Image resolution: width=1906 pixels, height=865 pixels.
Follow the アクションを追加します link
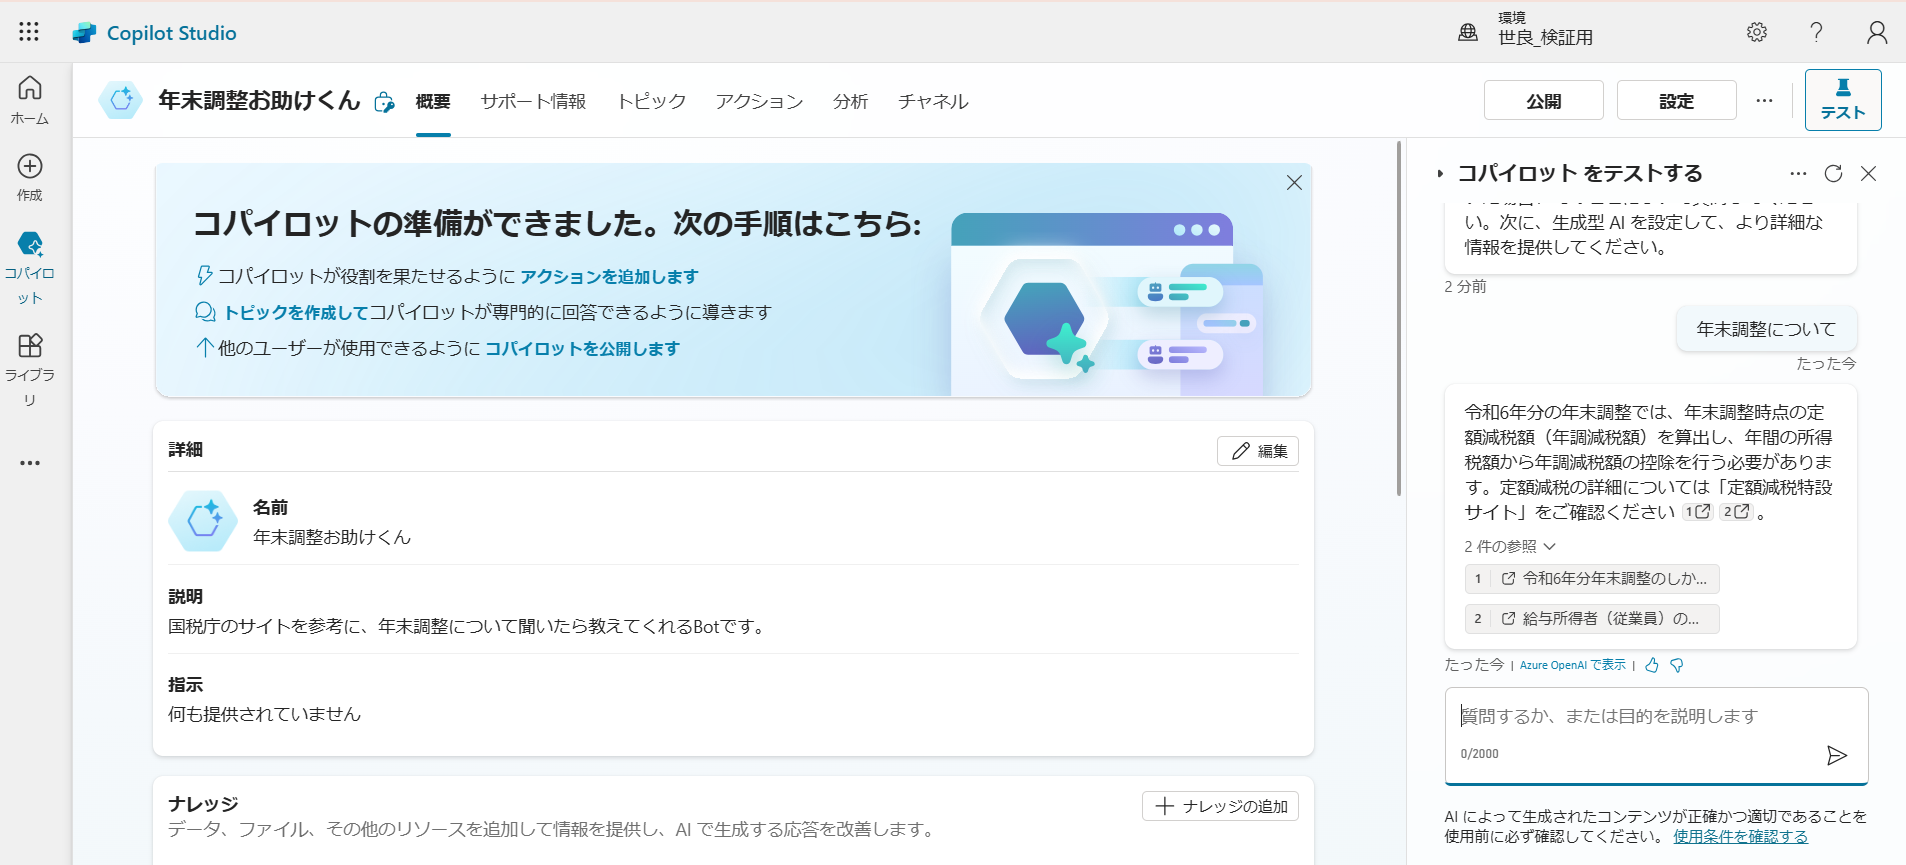(x=609, y=277)
